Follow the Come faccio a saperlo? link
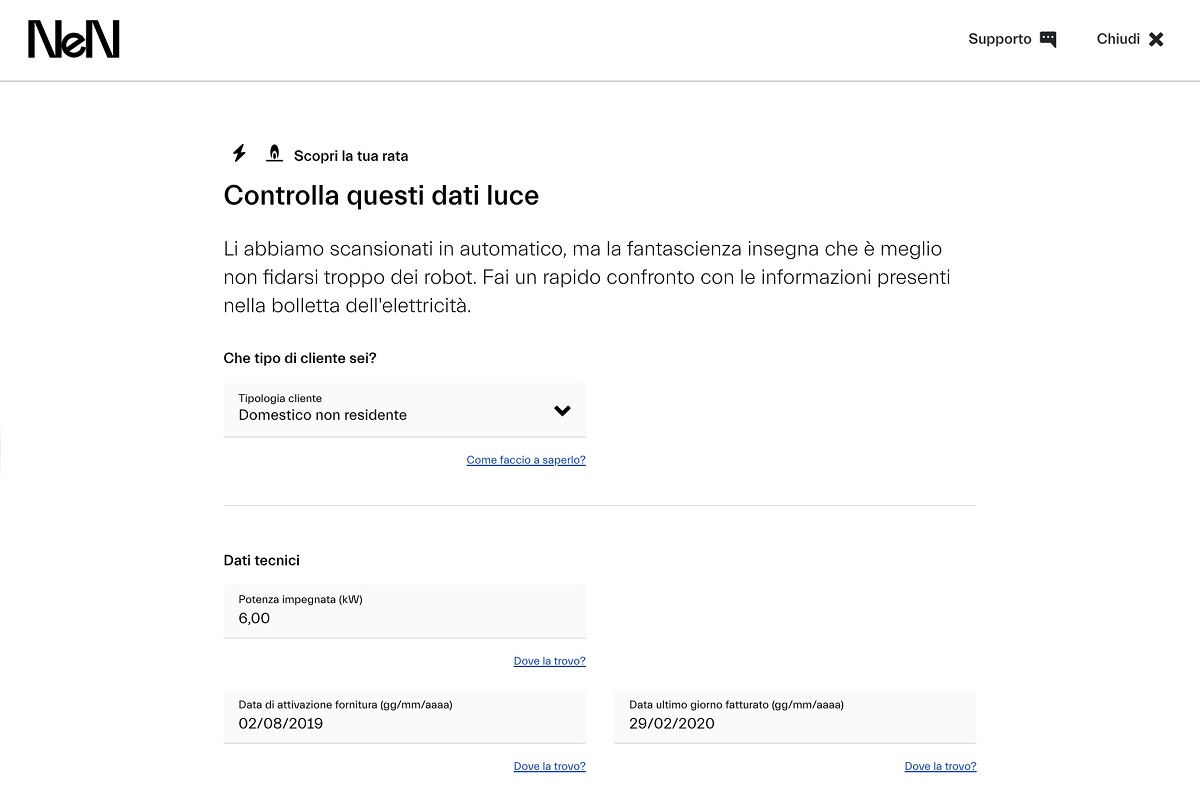 click(526, 460)
